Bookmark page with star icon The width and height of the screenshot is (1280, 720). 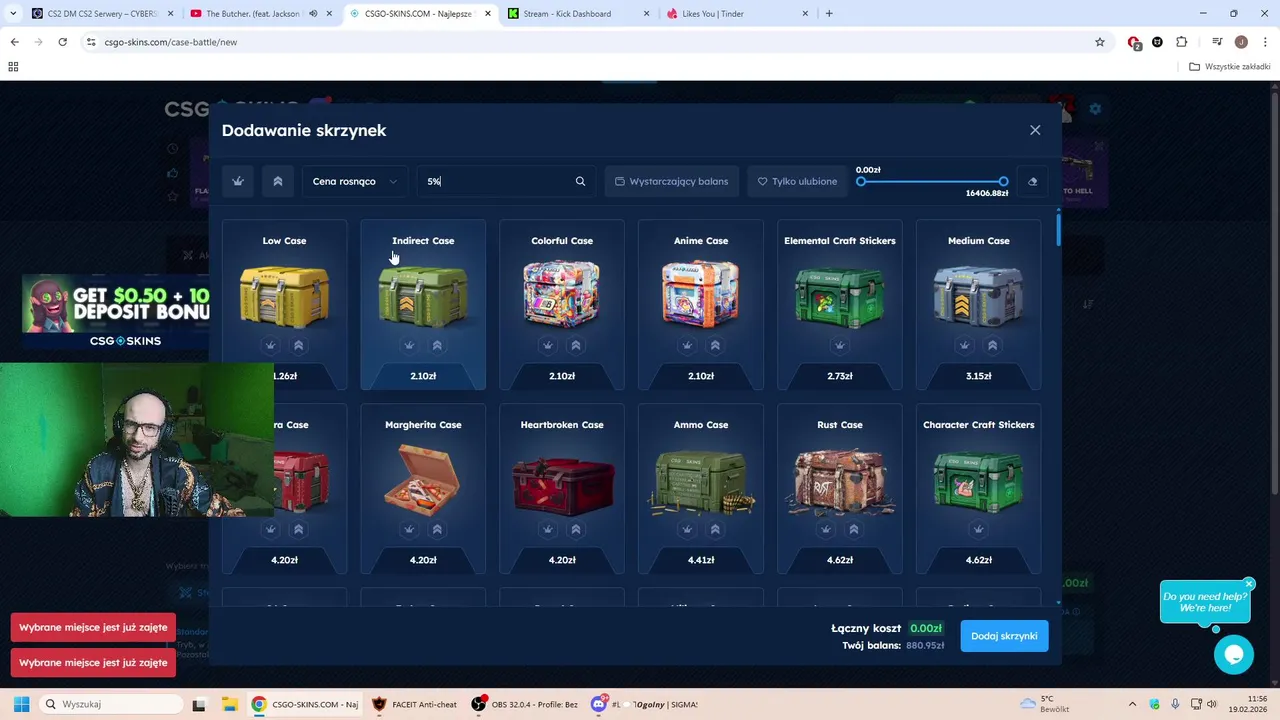click(x=1100, y=42)
